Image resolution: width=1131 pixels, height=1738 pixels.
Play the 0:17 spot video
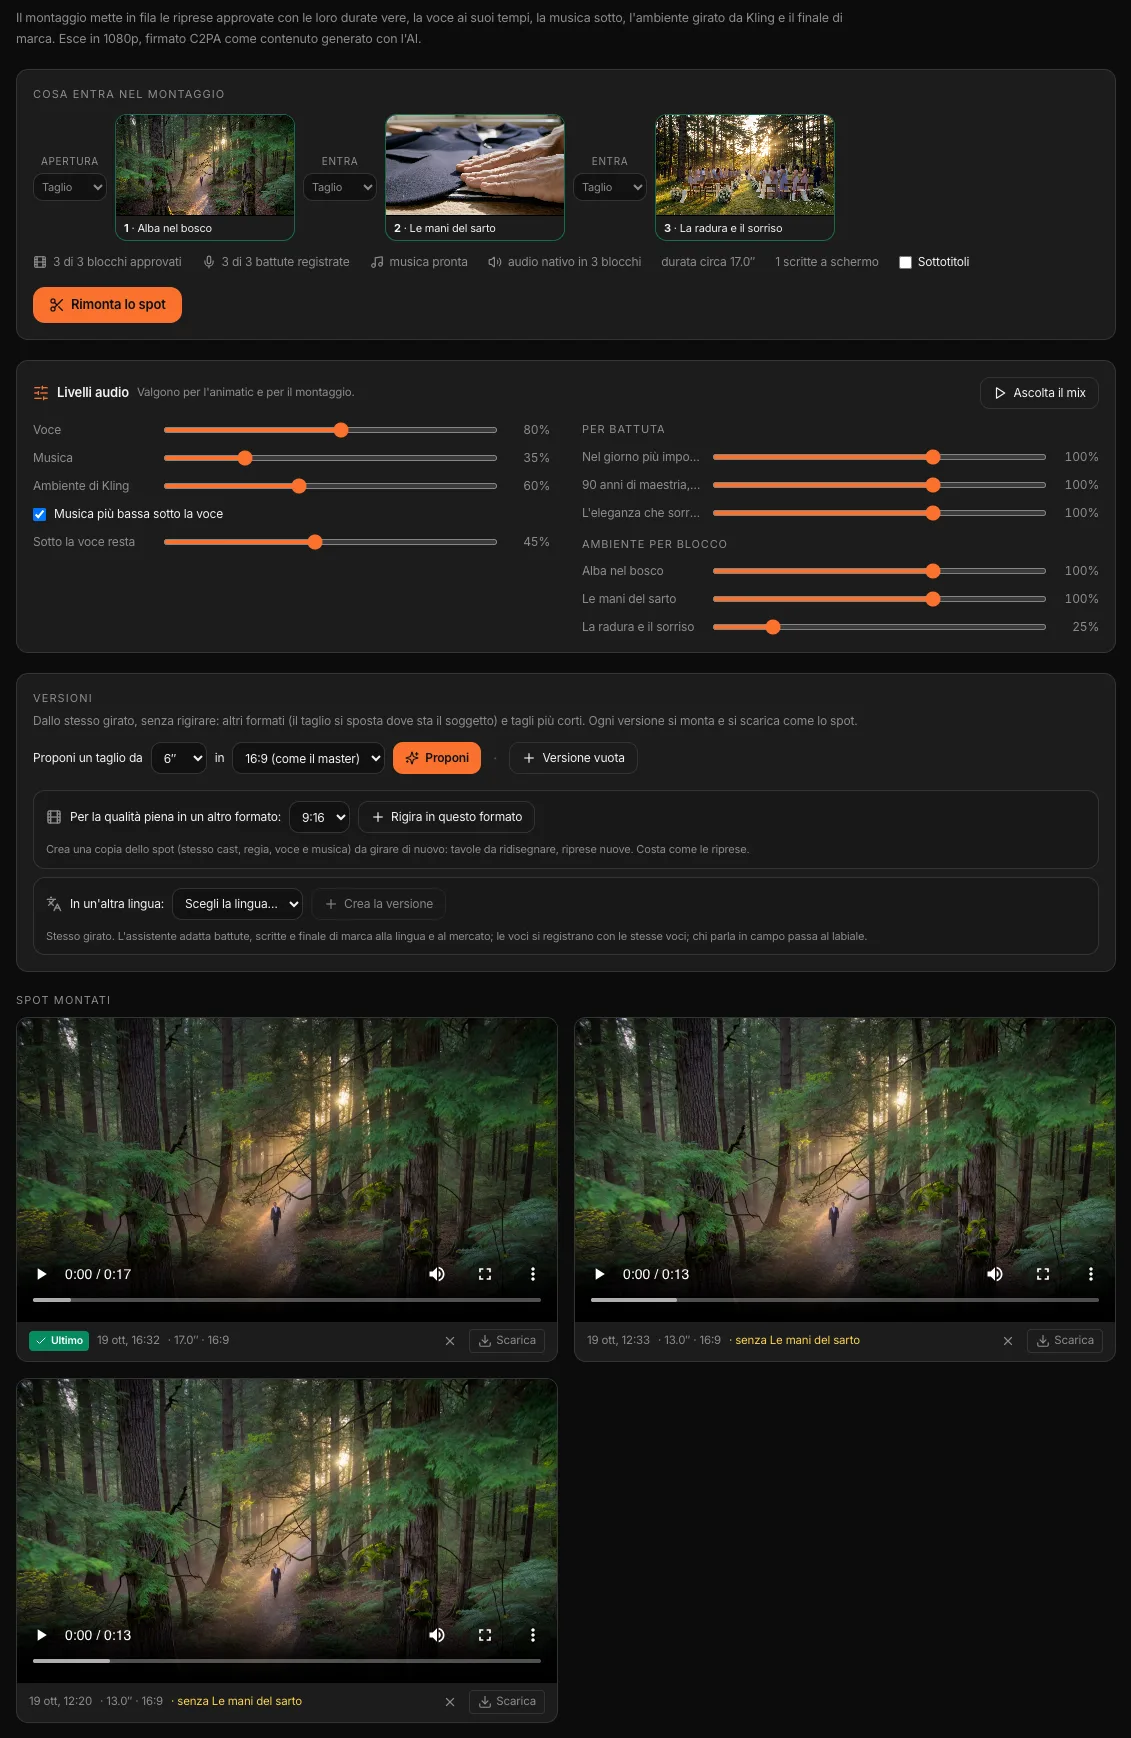tap(42, 1274)
